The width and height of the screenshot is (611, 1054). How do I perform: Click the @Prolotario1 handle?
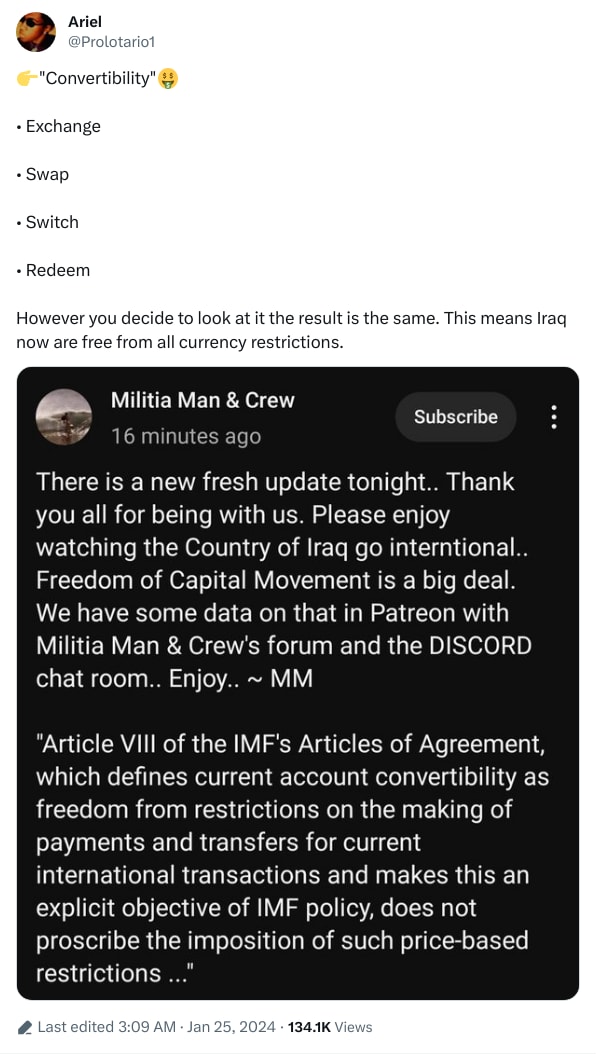pos(110,41)
